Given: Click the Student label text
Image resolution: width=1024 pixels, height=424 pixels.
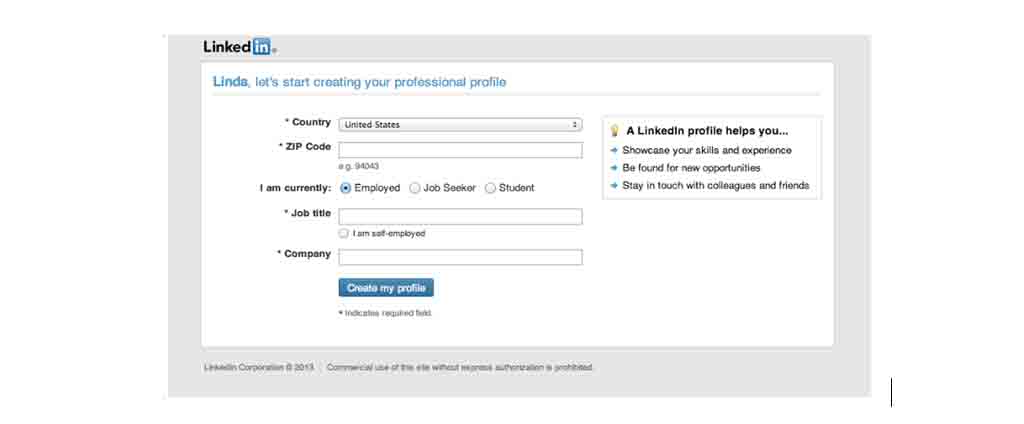Looking at the screenshot, I should click(517, 188).
